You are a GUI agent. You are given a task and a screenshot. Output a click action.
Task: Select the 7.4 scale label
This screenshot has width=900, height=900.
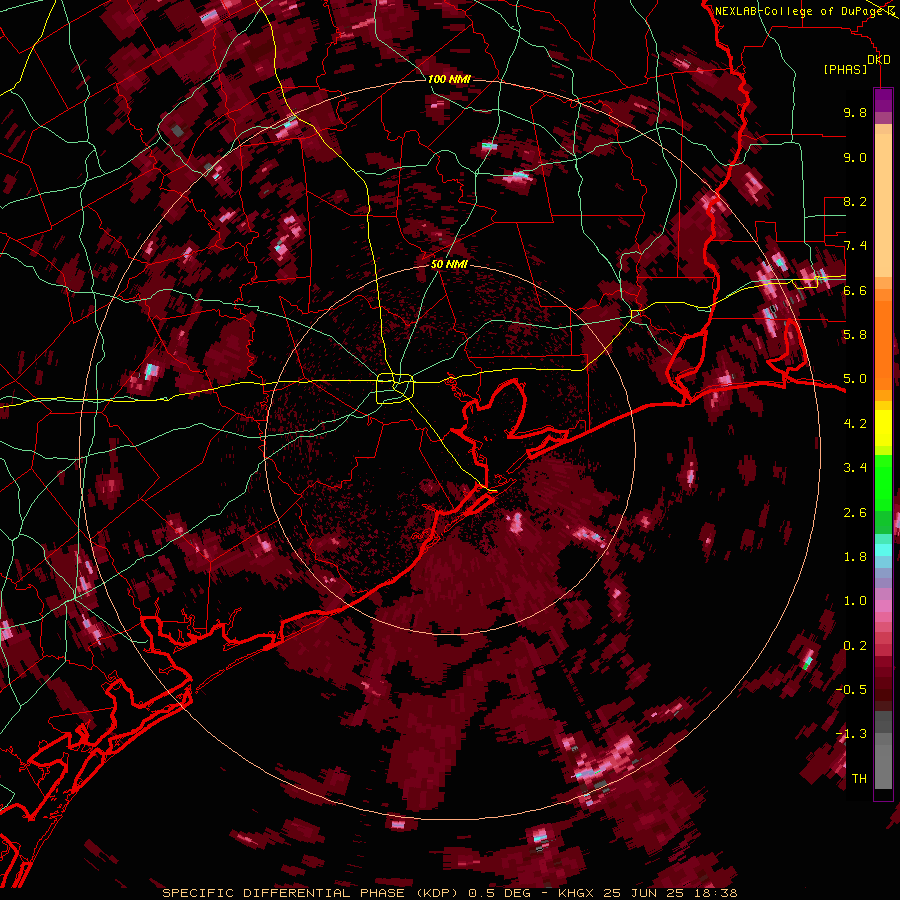tap(855, 246)
